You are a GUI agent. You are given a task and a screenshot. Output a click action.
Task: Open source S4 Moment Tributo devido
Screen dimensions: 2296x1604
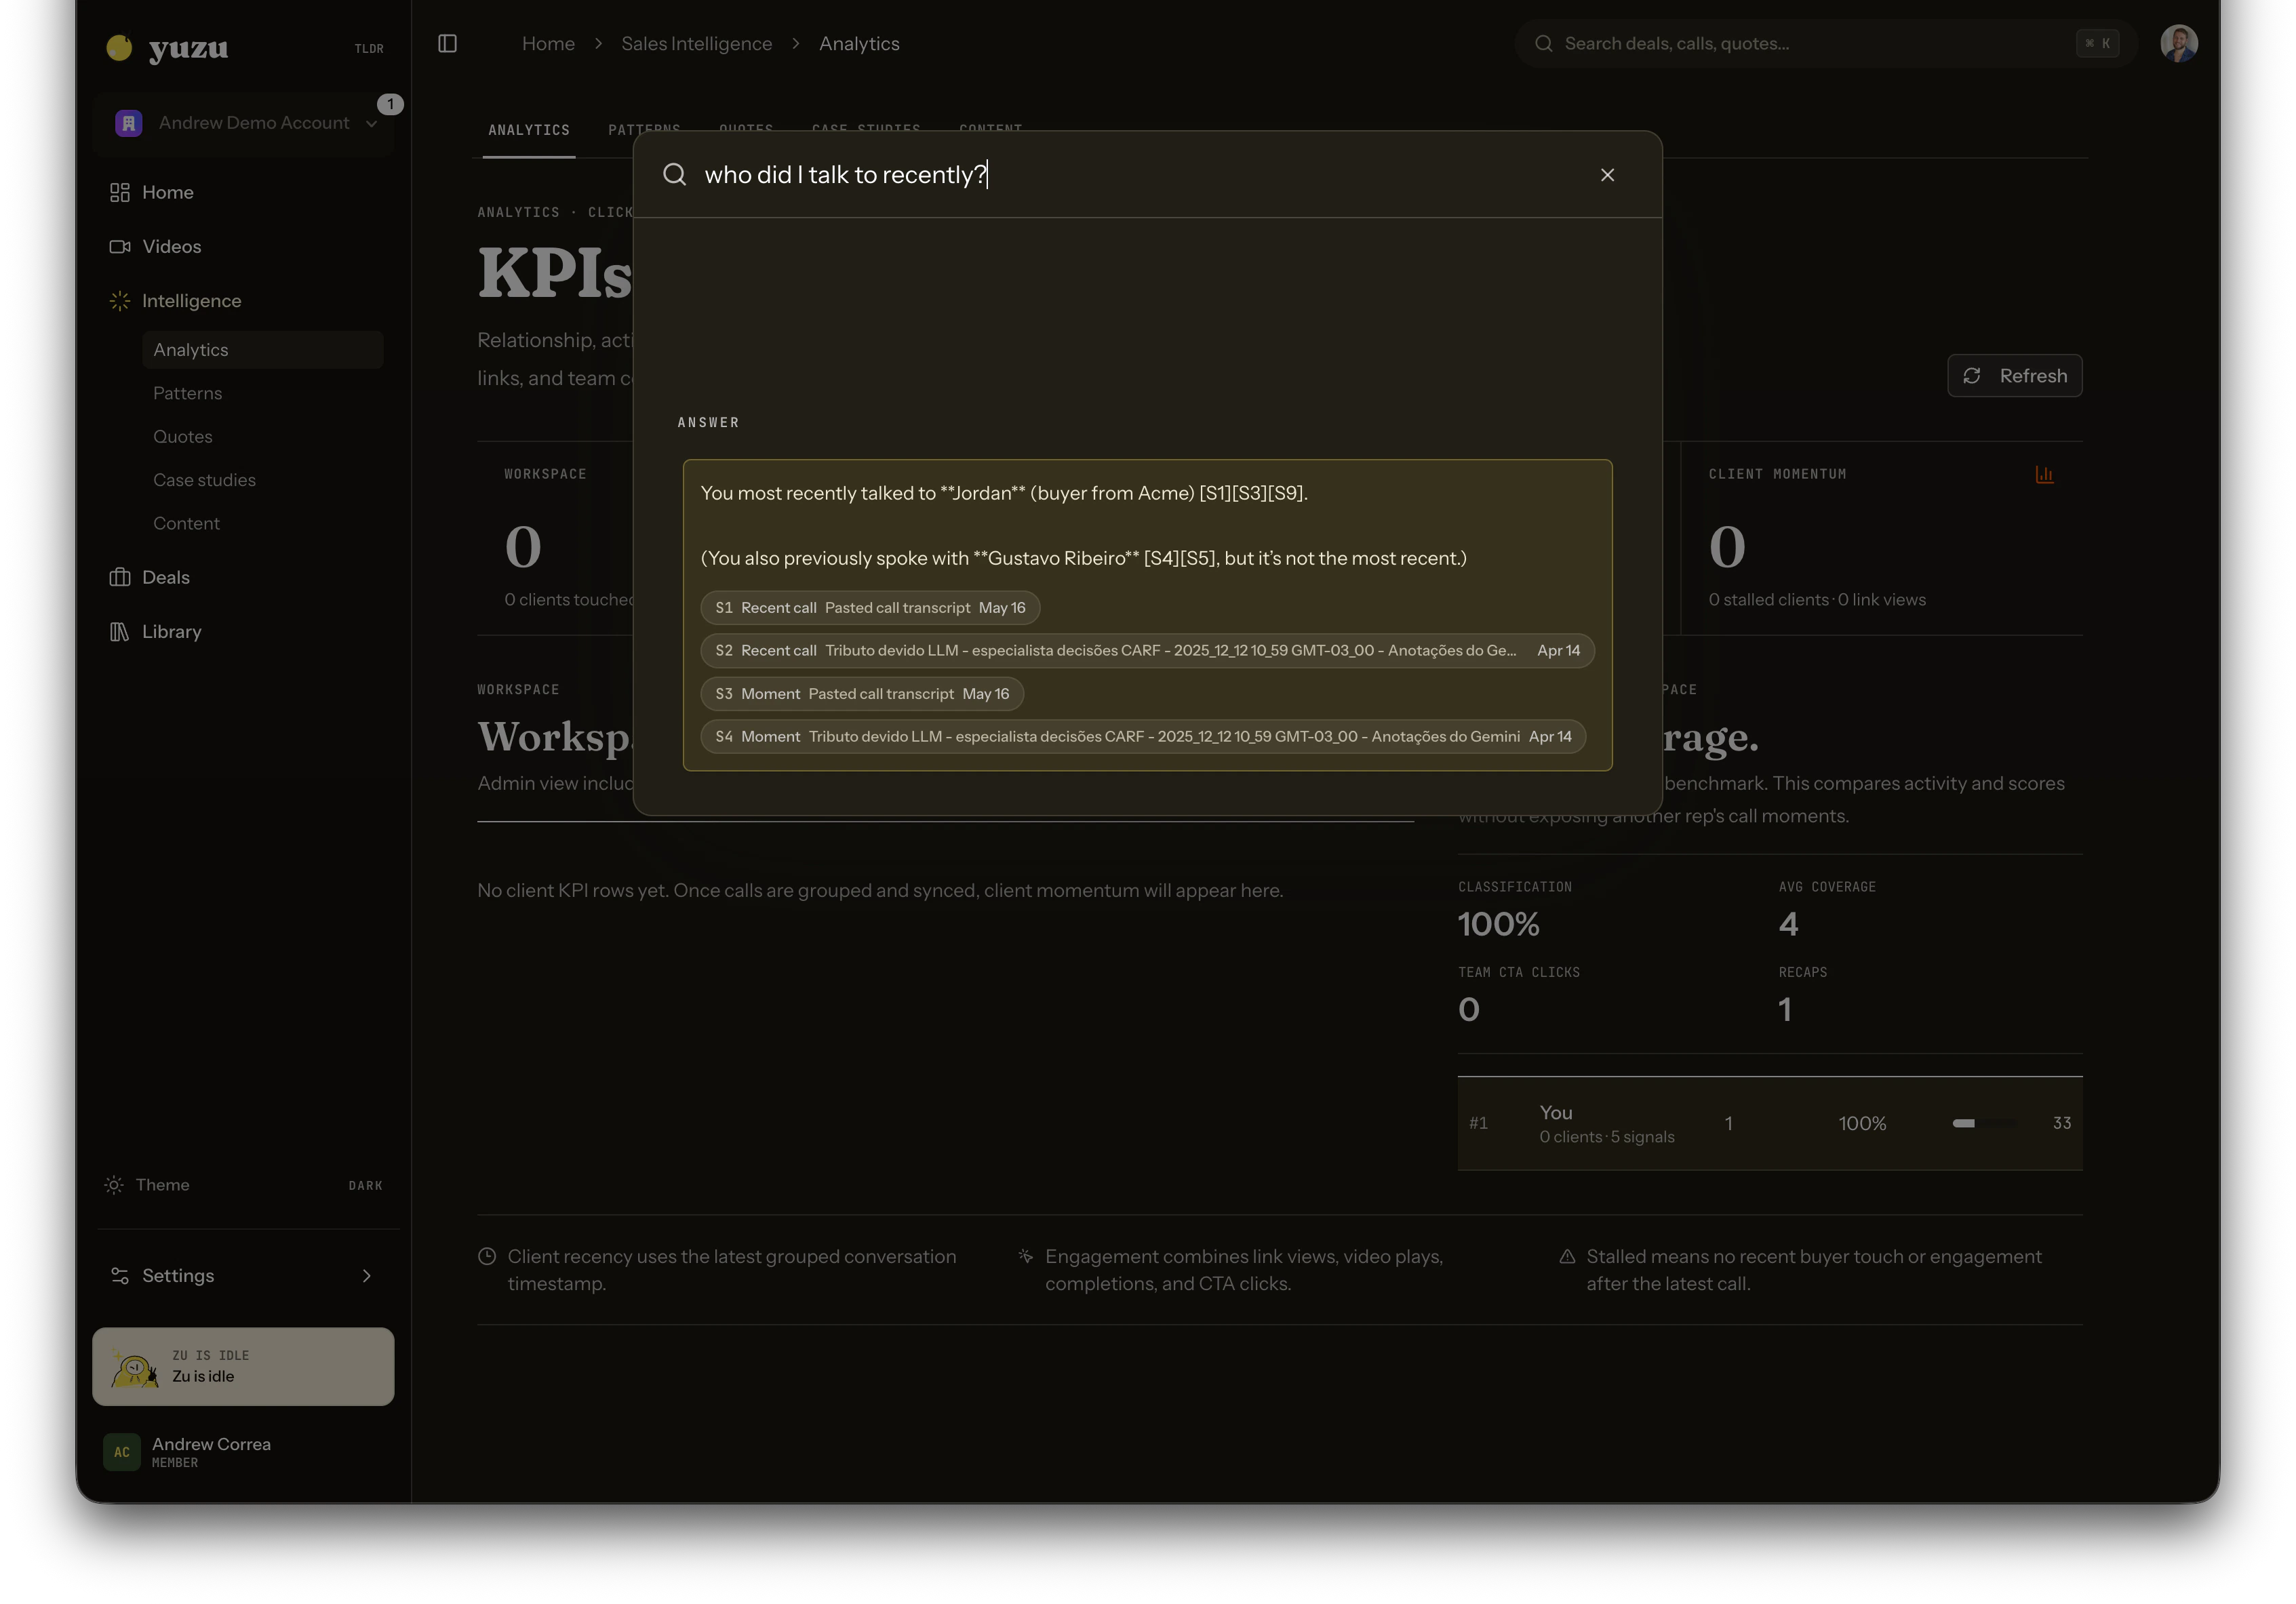point(1143,736)
